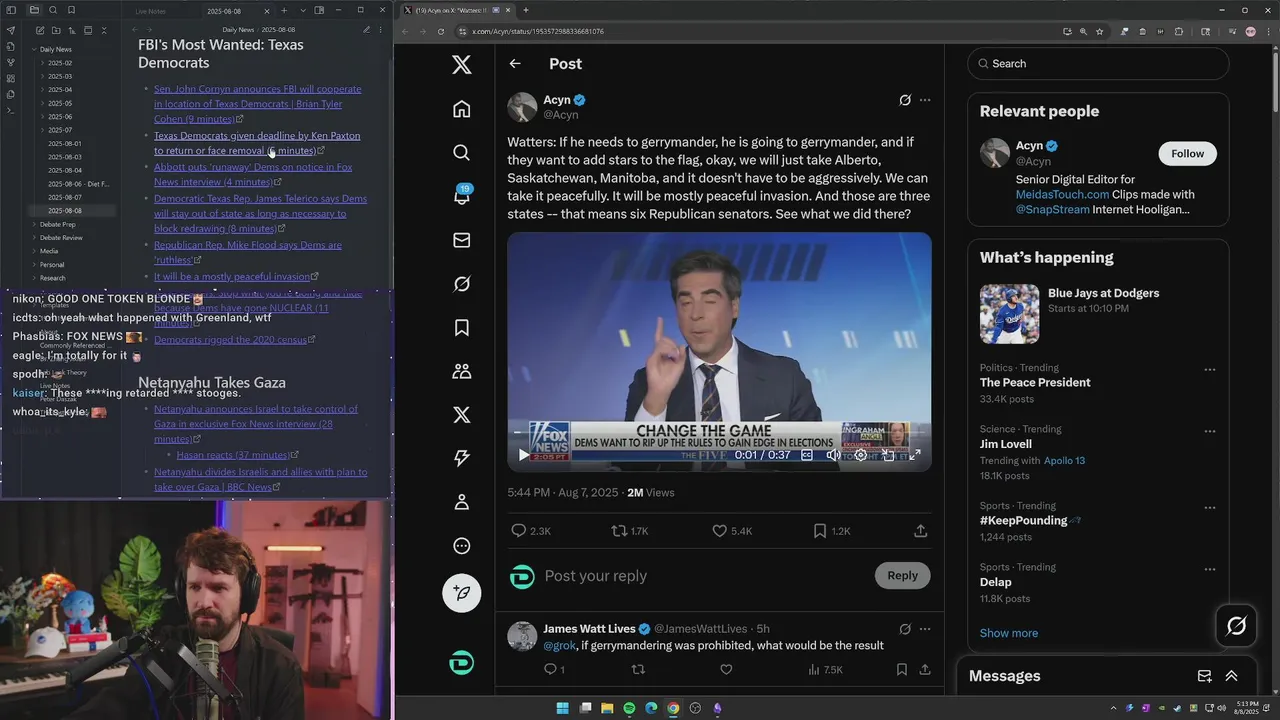The height and width of the screenshot is (720, 1280).
Task: Open the Apollo 13 trending link
Action: (1064, 461)
